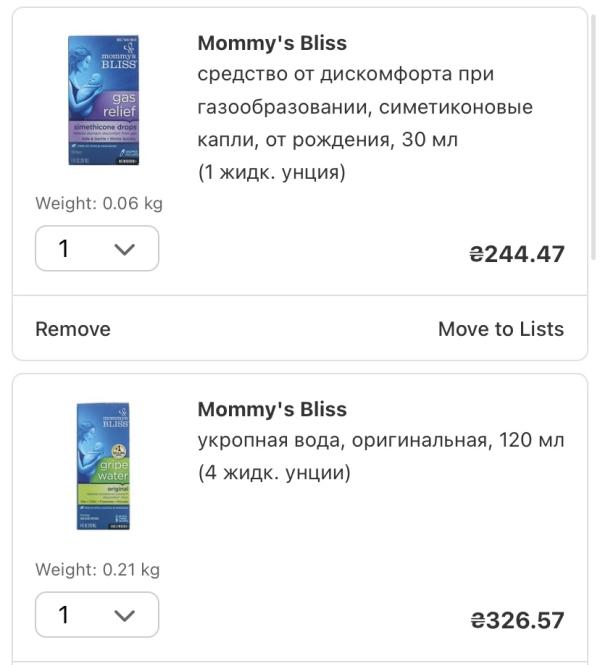The height and width of the screenshot is (665, 600).
Task: Click the ₴244.47 price
Action: pos(517,254)
